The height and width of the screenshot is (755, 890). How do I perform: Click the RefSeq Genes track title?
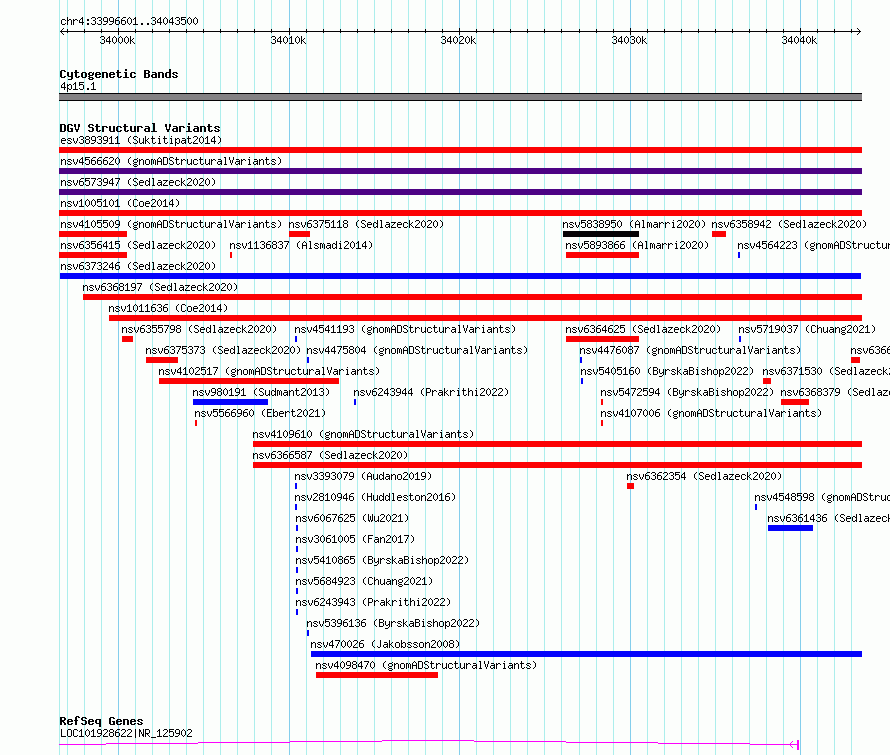click(x=101, y=721)
